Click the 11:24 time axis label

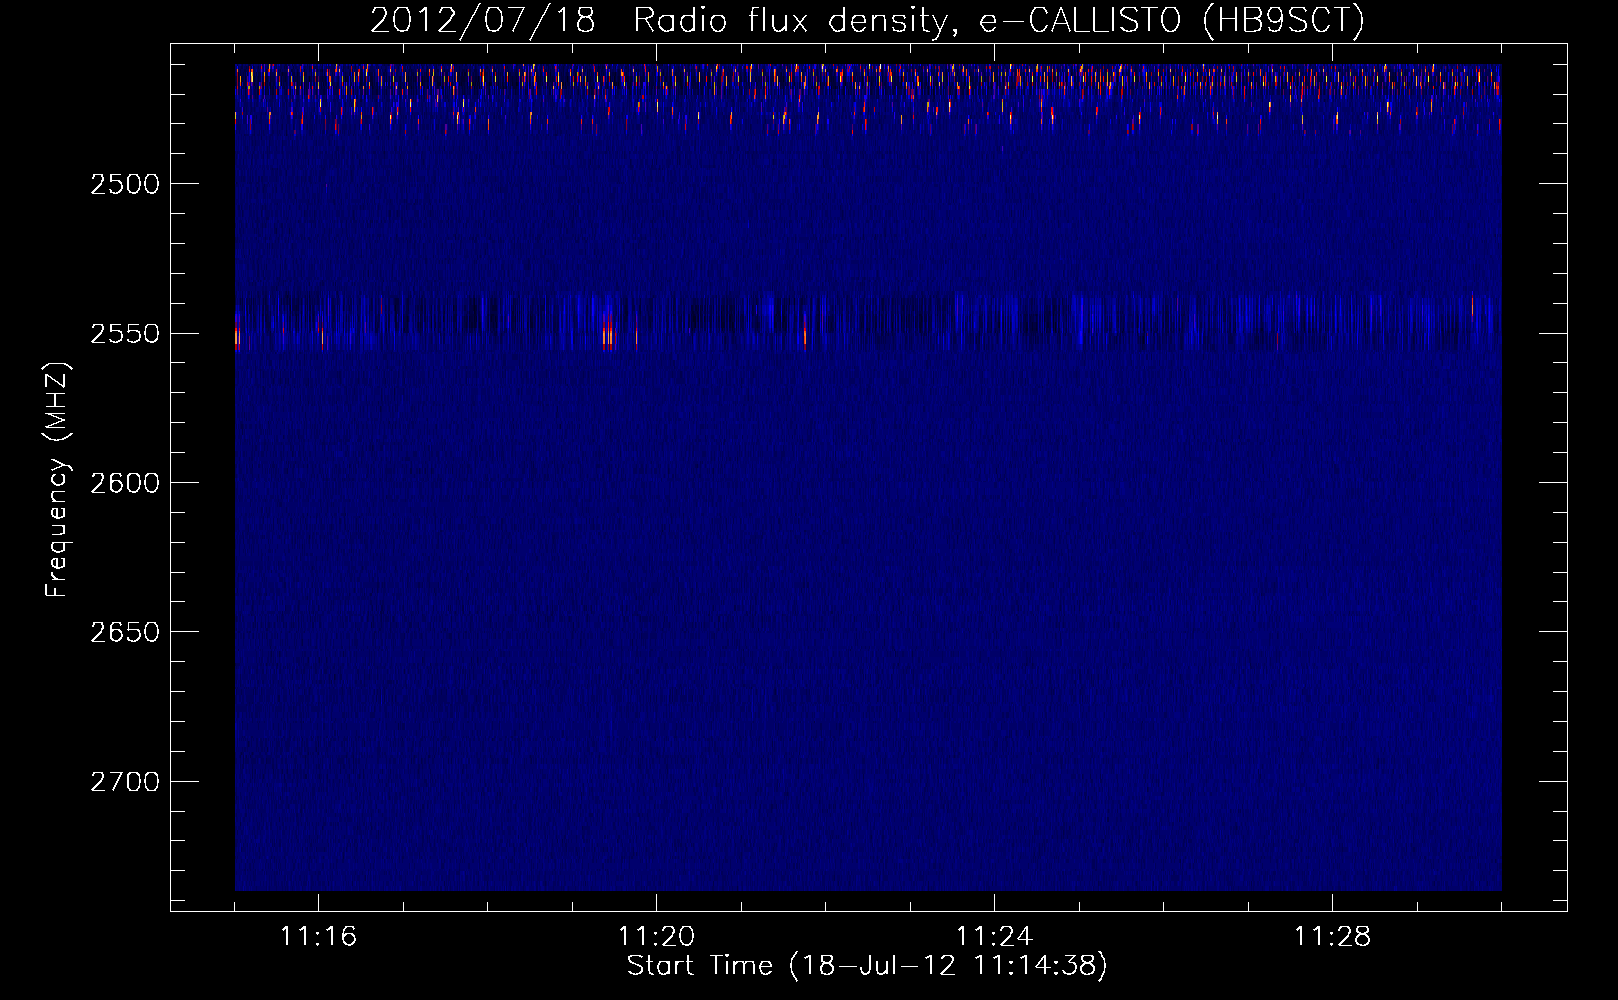[x=995, y=937]
